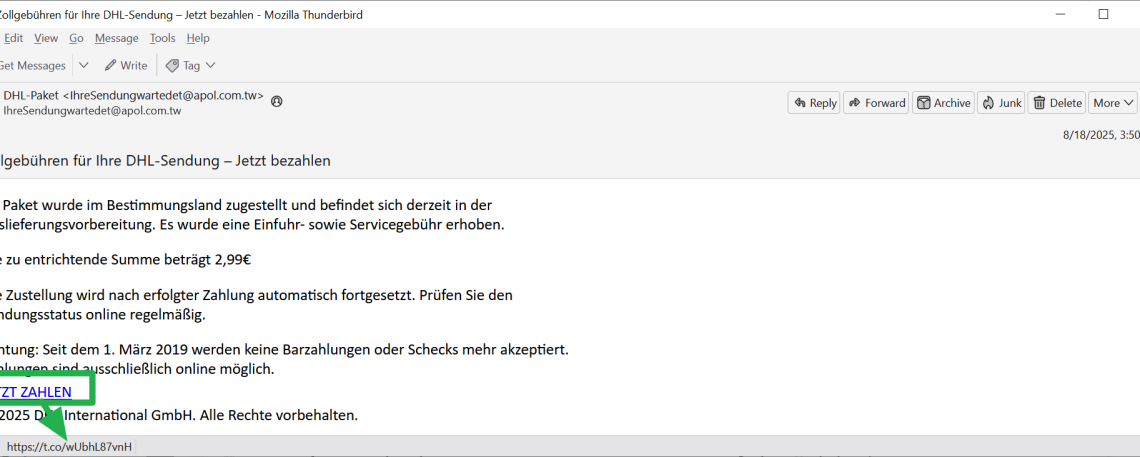Screen dimensions: 1140x457
Task: Open the More actions dropdown
Action: [1113, 103]
